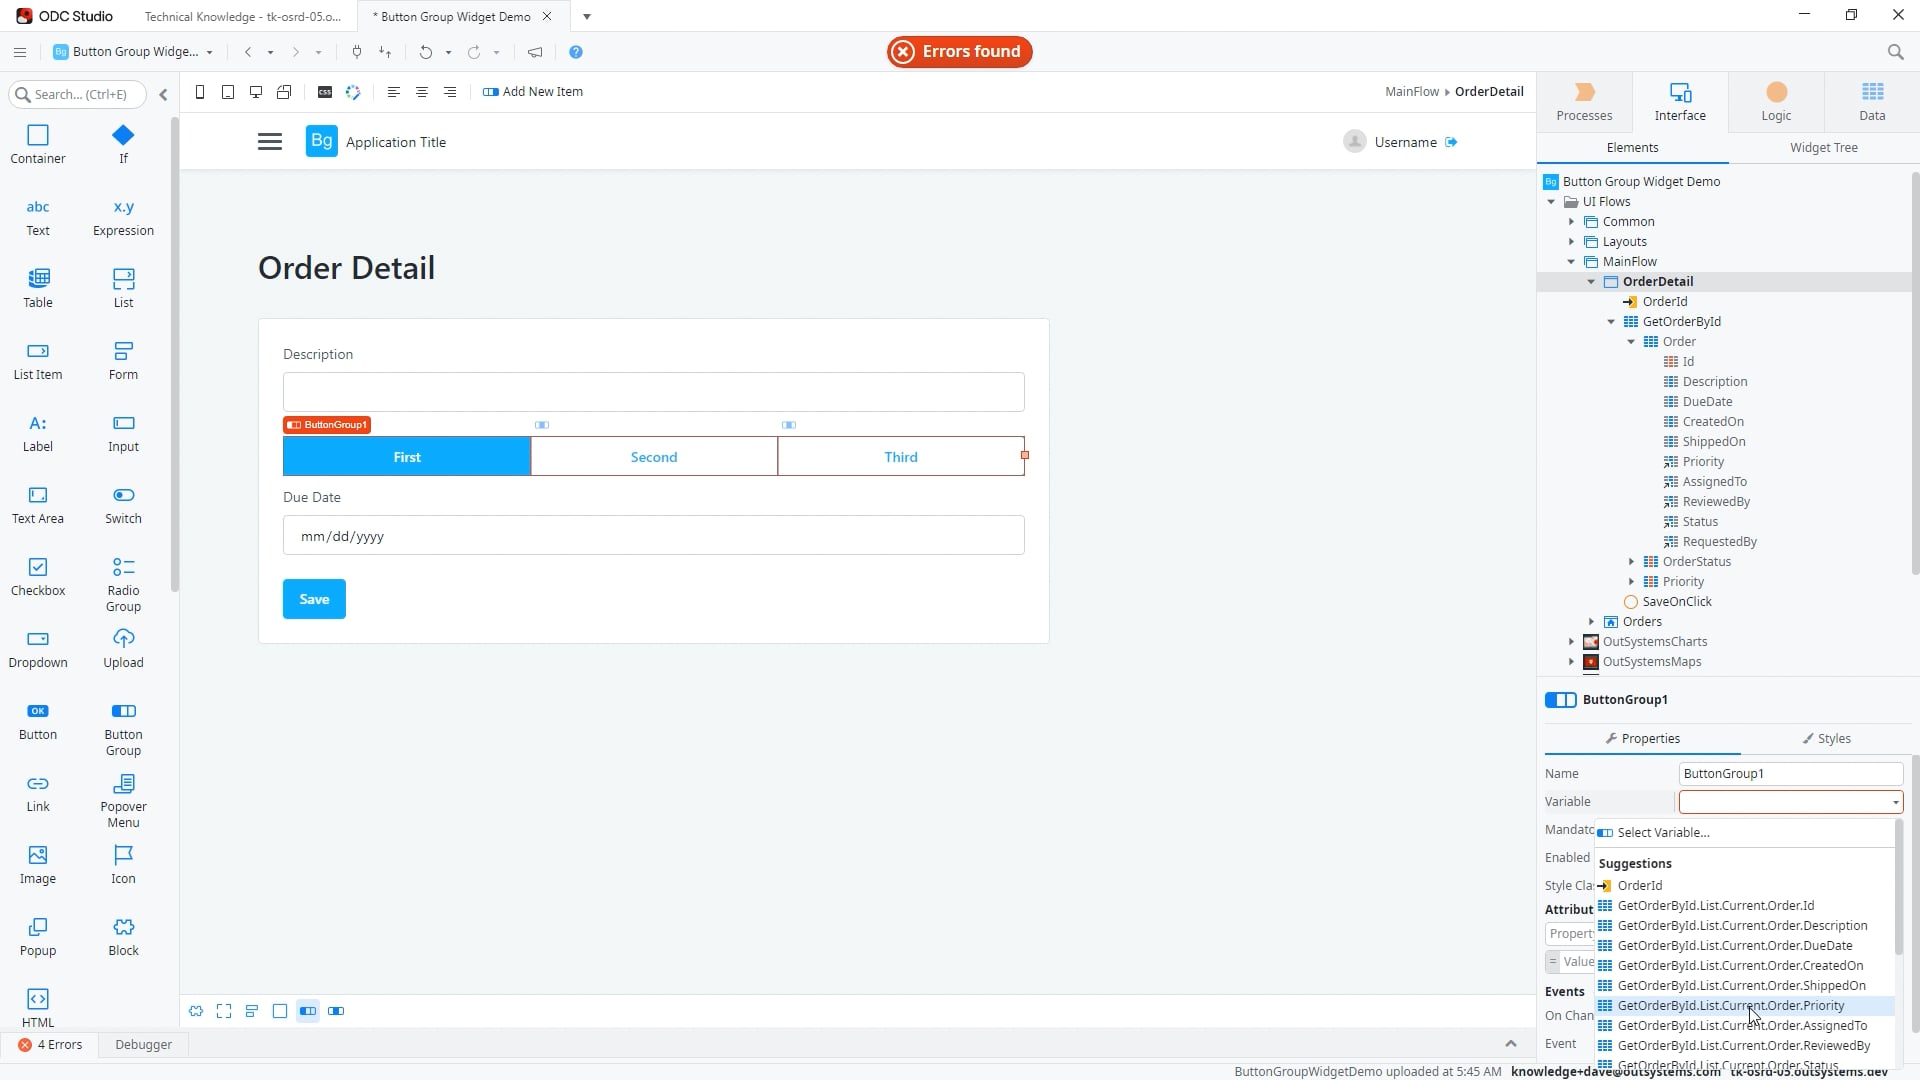Select the Dropdown widget from the toolbox
The width and height of the screenshot is (1920, 1080).
37,648
